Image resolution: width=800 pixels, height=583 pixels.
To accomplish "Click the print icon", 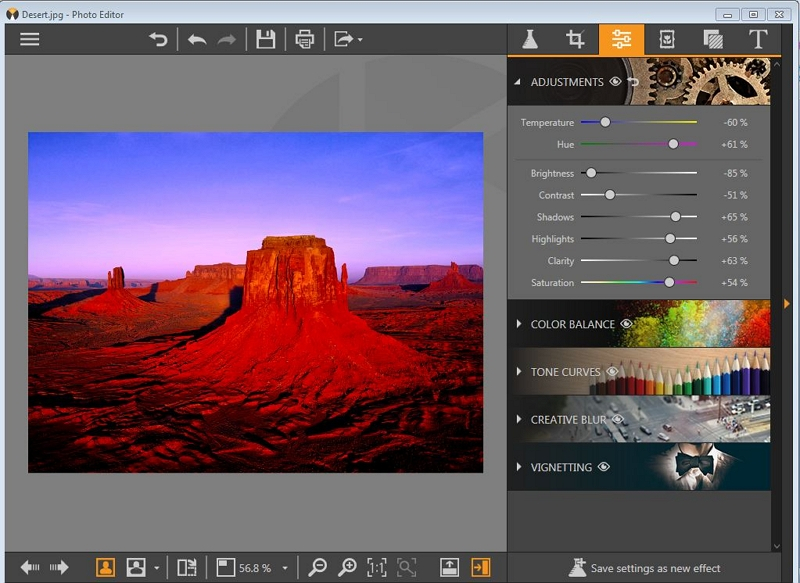I will (x=305, y=39).
